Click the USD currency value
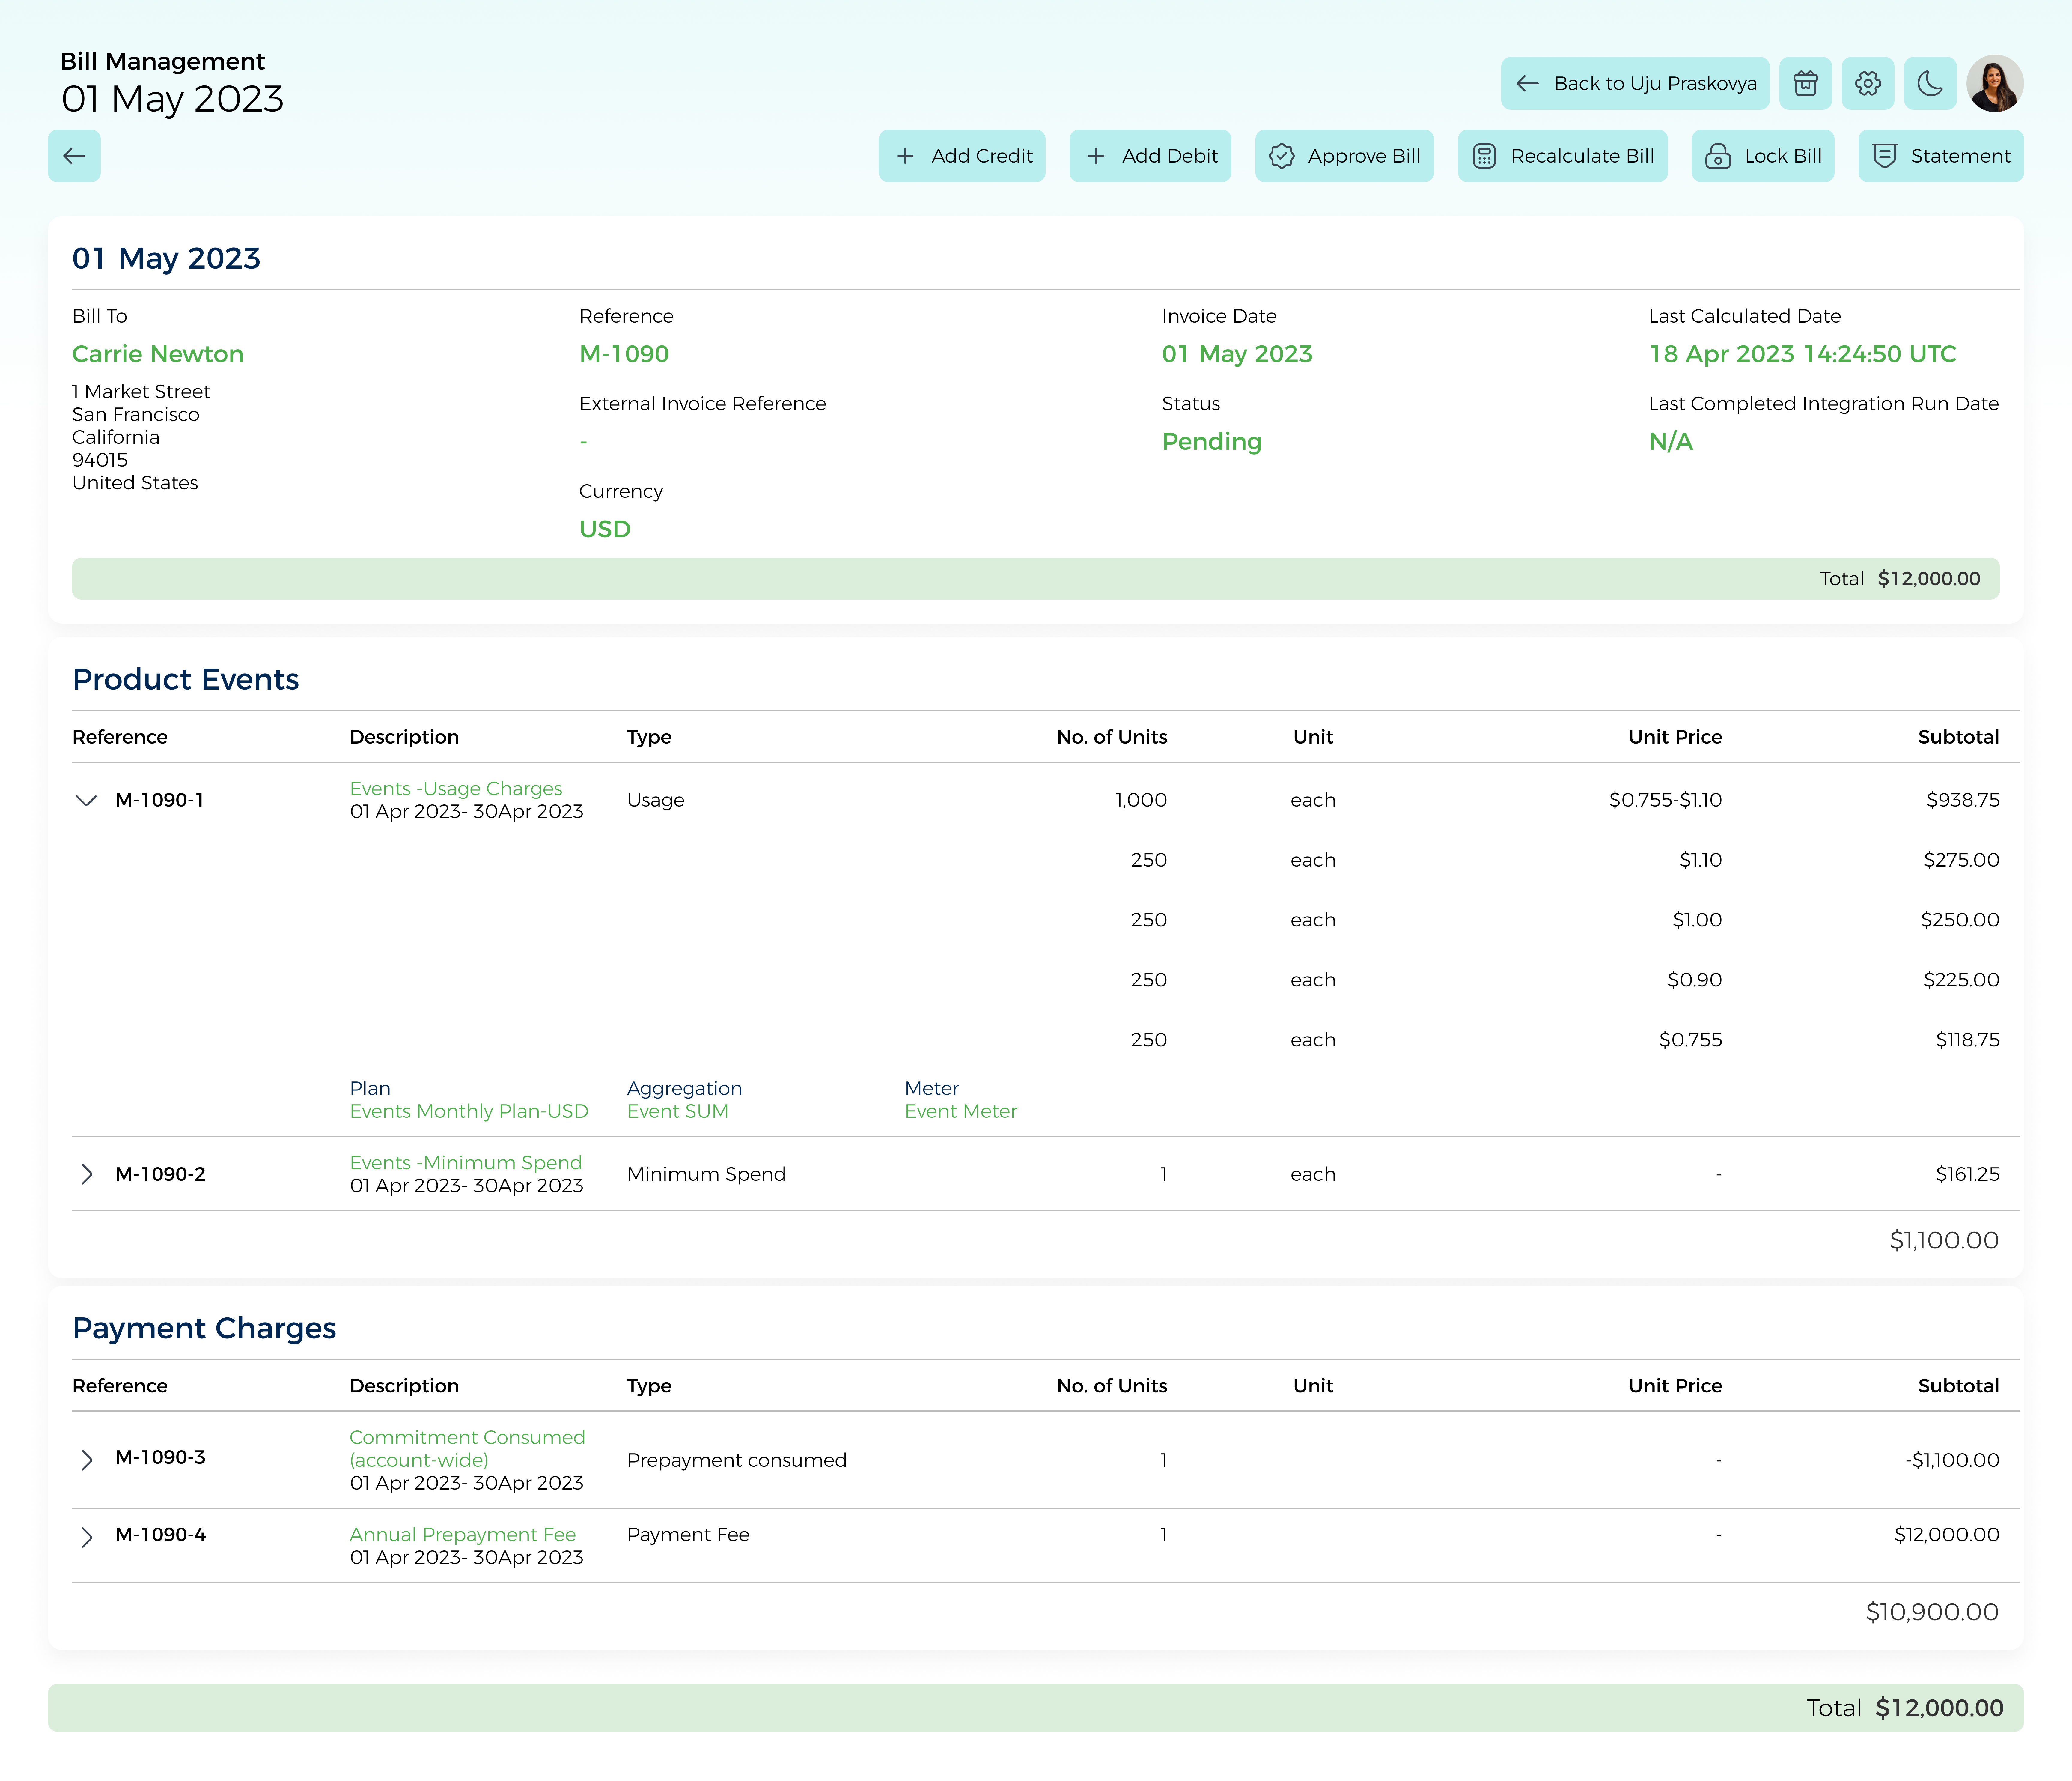This screenshot has height=1781, width=2072. pyautogui.click(x=605, y=529)
